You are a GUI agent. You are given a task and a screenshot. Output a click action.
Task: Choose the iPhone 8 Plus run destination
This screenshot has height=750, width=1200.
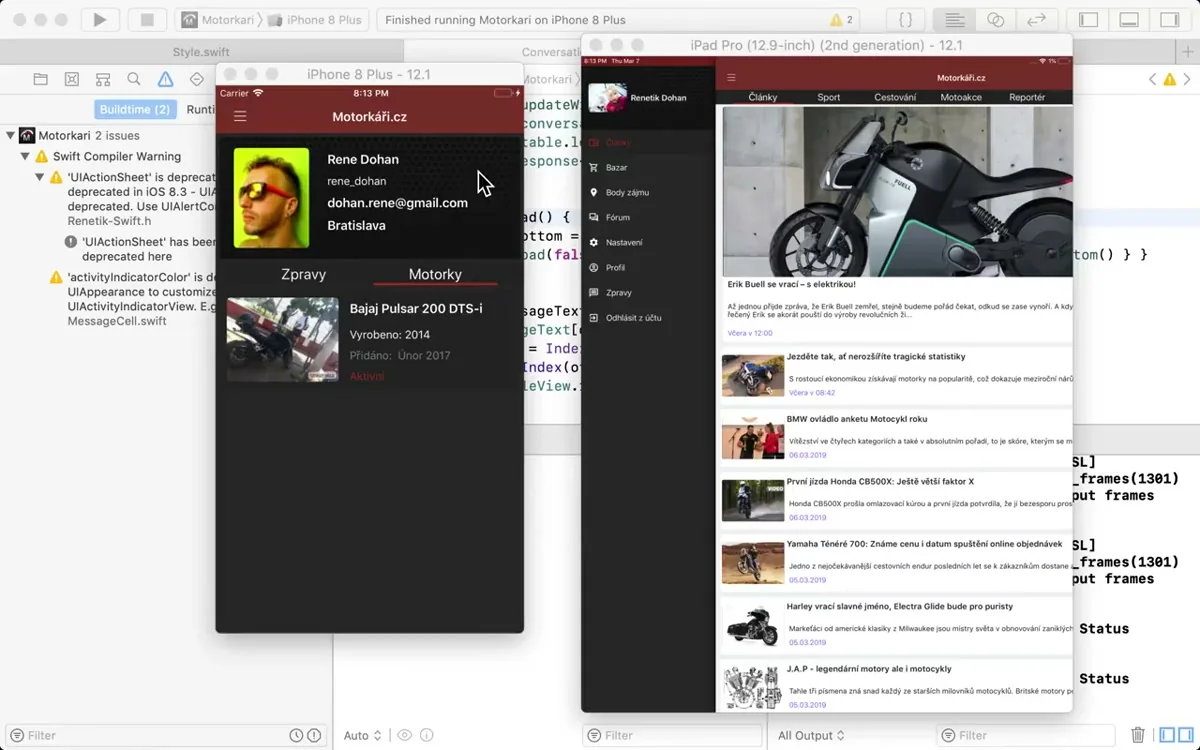tap(316, 20)
